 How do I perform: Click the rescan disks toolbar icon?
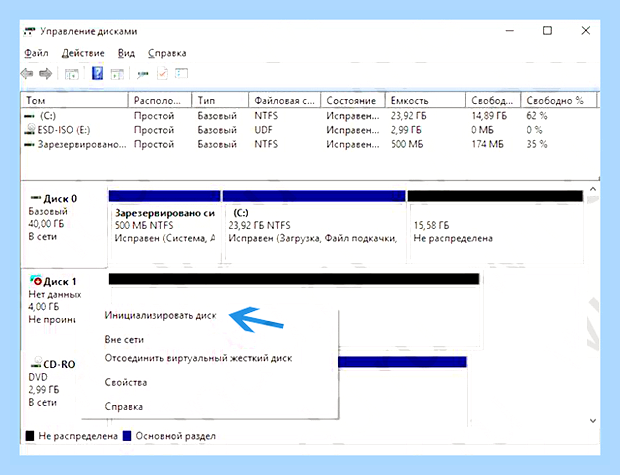pyautogui.click(x=142, y=74)
